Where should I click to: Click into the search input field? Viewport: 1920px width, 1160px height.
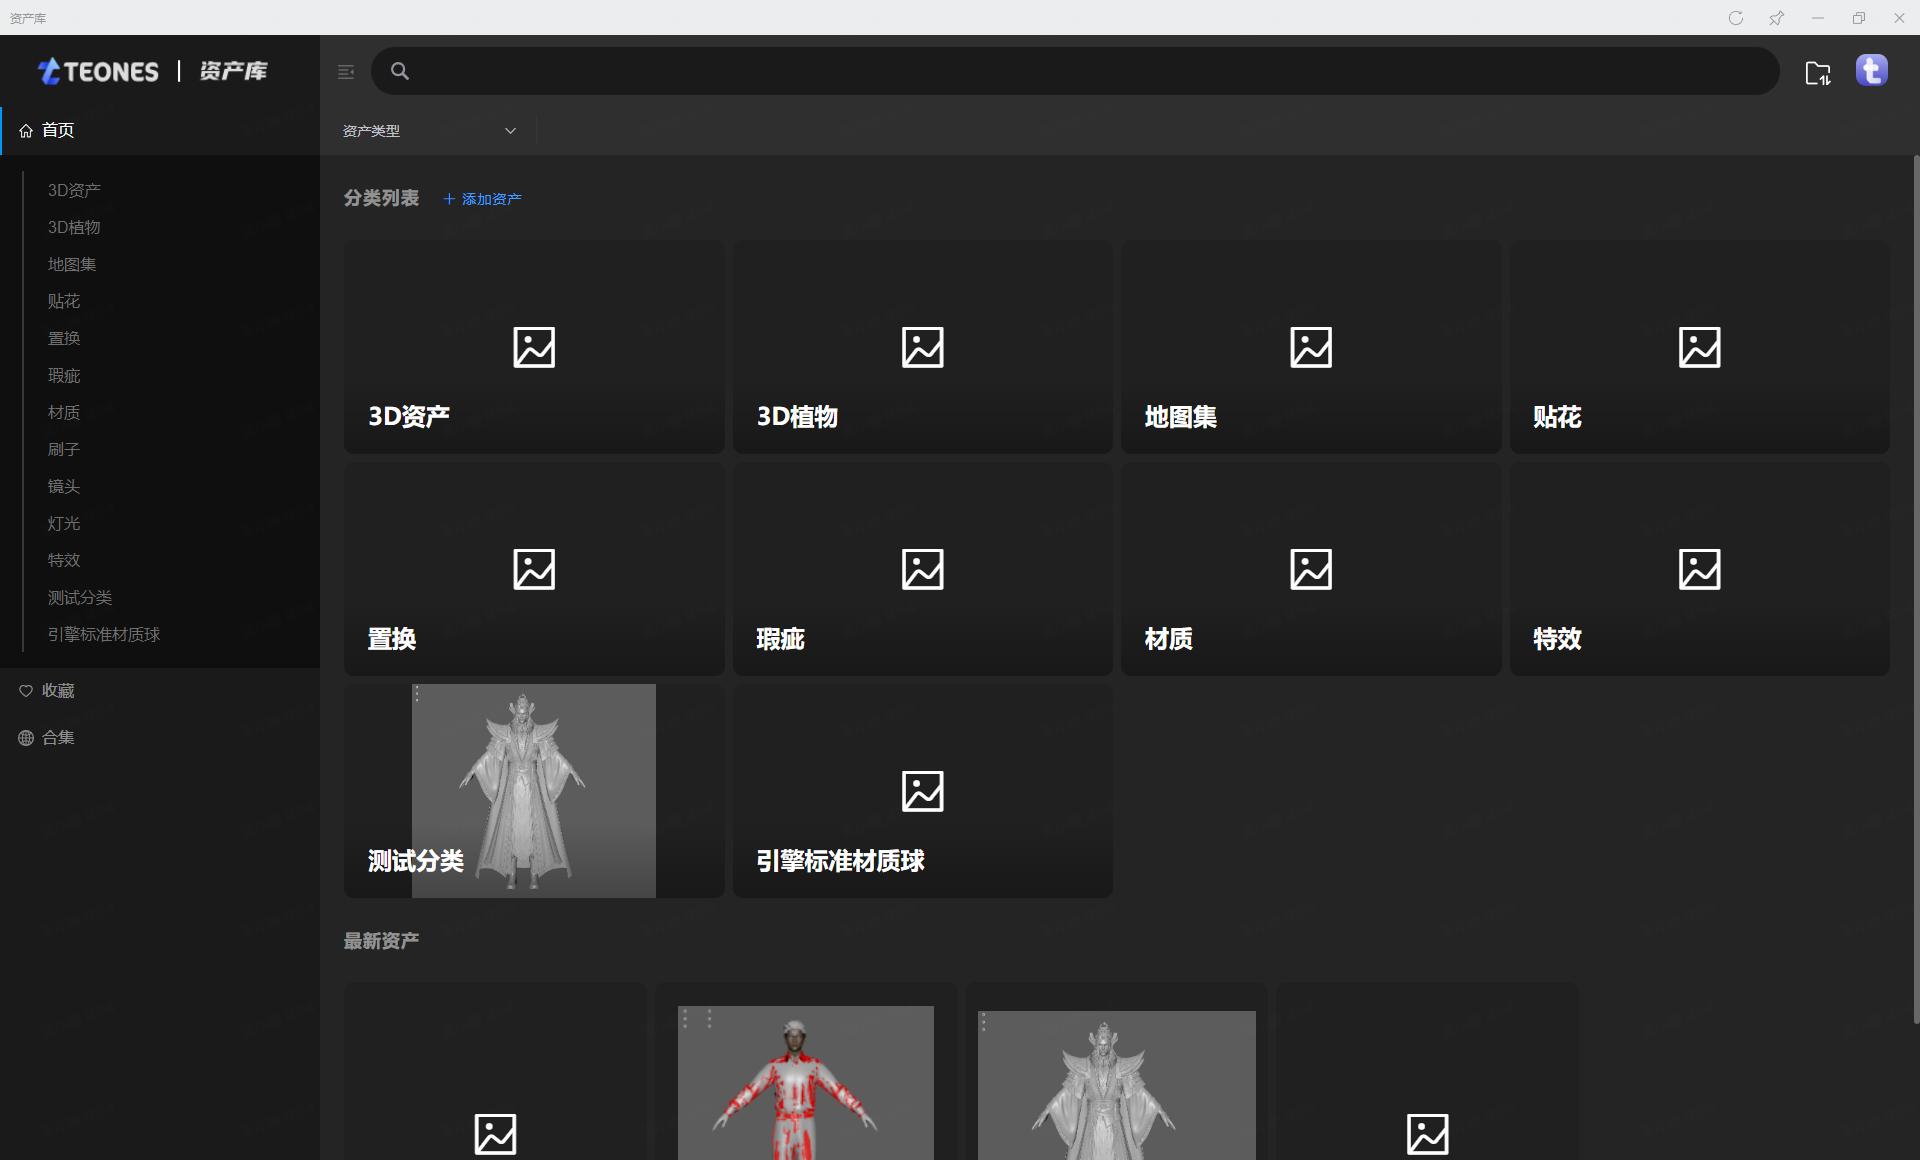[1090, 71]
